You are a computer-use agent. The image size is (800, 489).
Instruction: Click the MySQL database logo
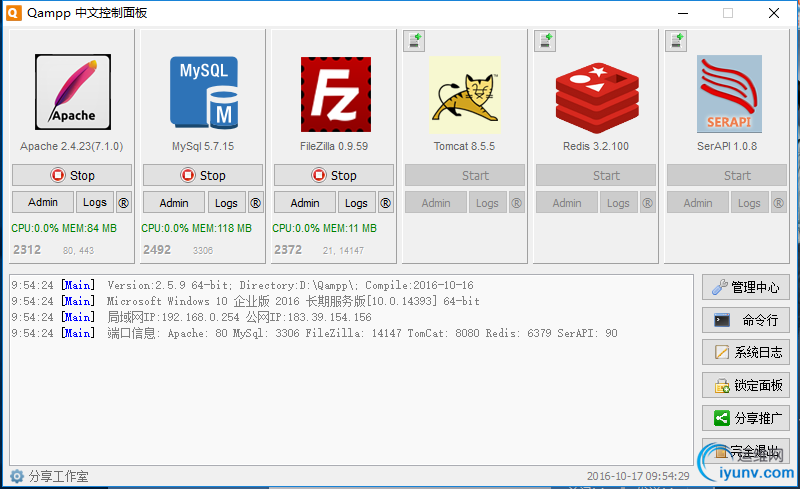pyautogui.click(x=204, y=92)
